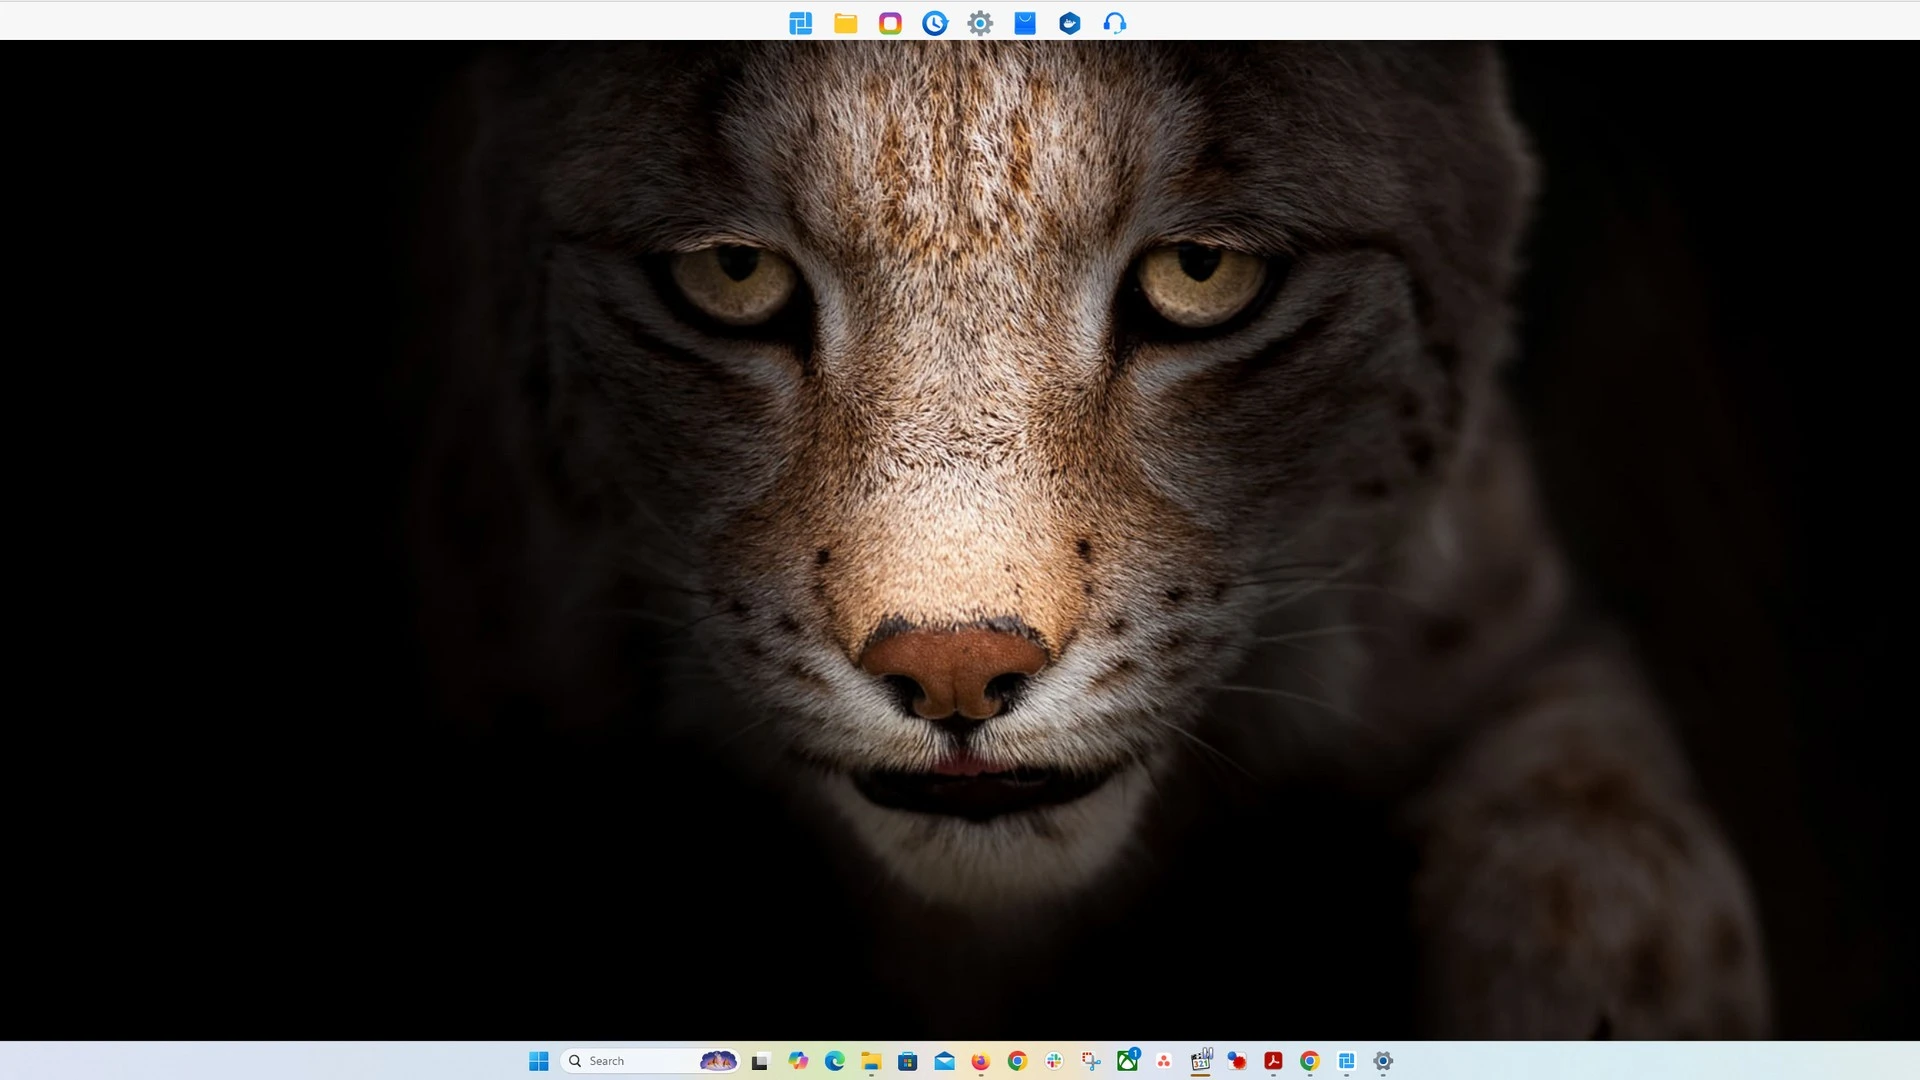This screenshot has width=1920, height=1080.
Task: Open Task View on the taskbar
Action: [761, 1061]
